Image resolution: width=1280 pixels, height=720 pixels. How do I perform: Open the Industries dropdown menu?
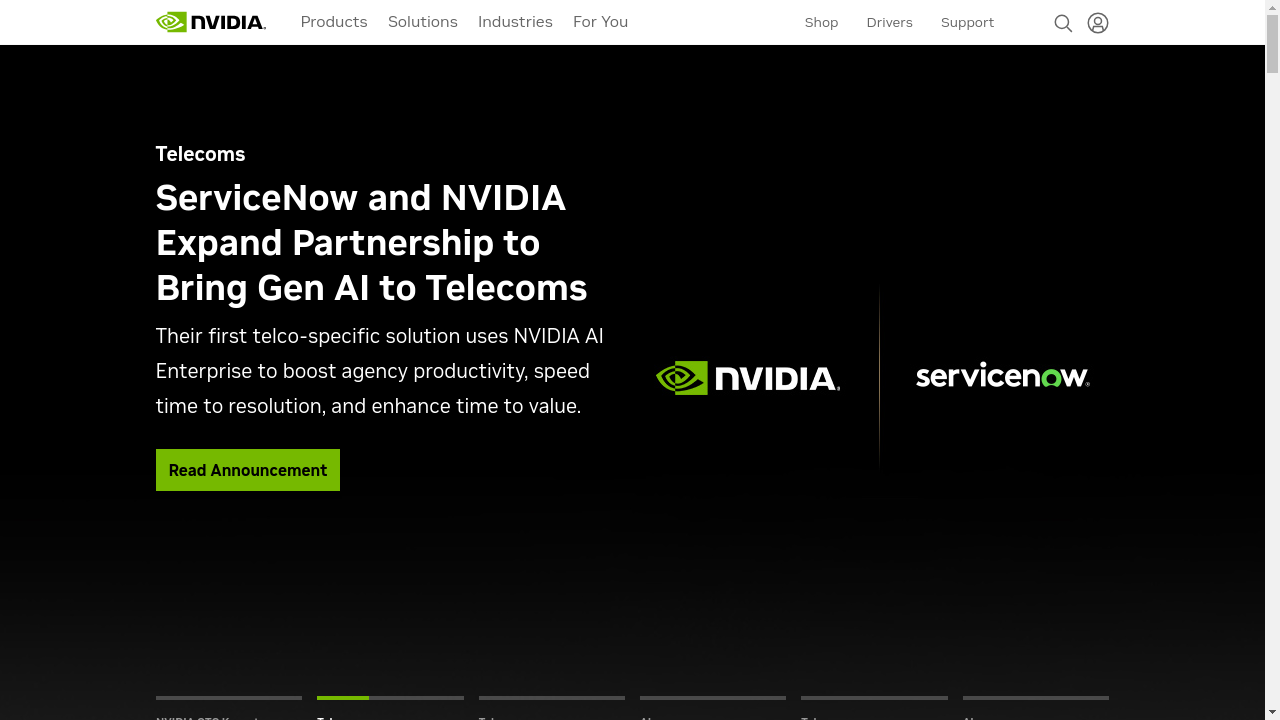point(515,22)
